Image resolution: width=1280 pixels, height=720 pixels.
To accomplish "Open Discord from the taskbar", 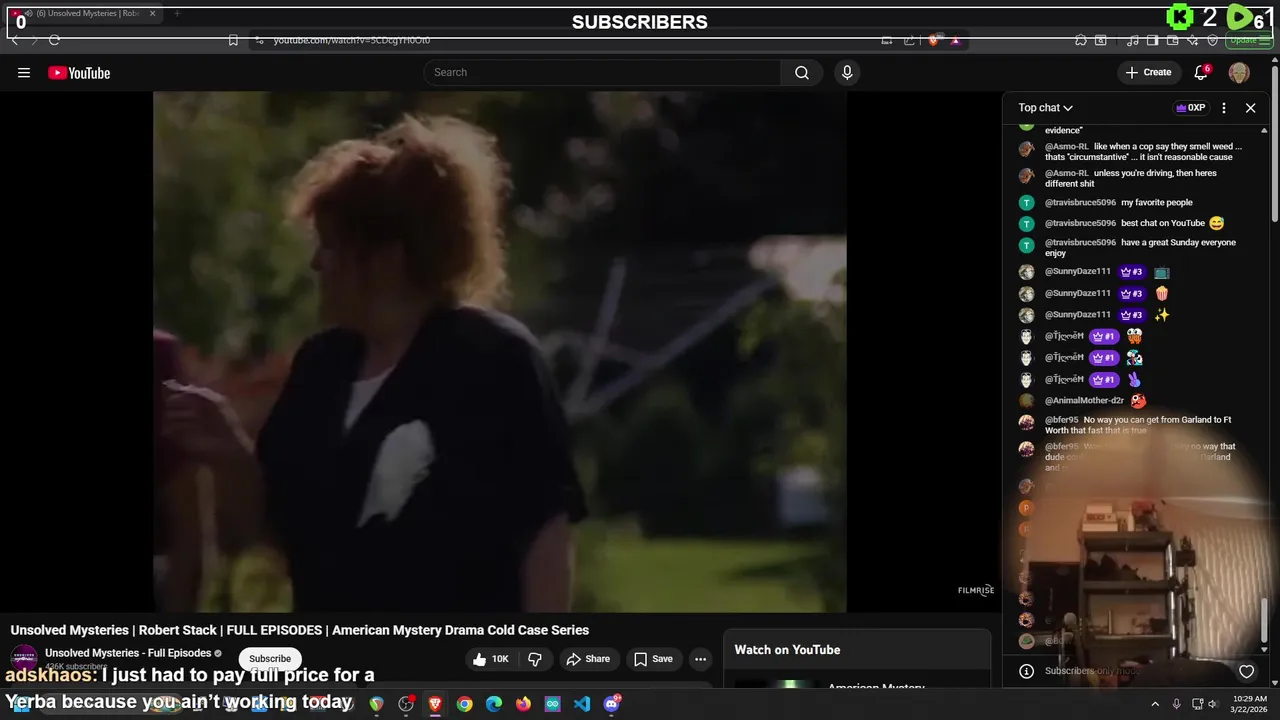I will 612,704.
